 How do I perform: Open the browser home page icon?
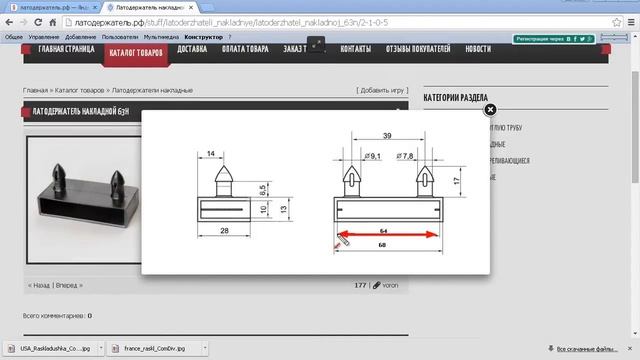click(x=53, y=22)
